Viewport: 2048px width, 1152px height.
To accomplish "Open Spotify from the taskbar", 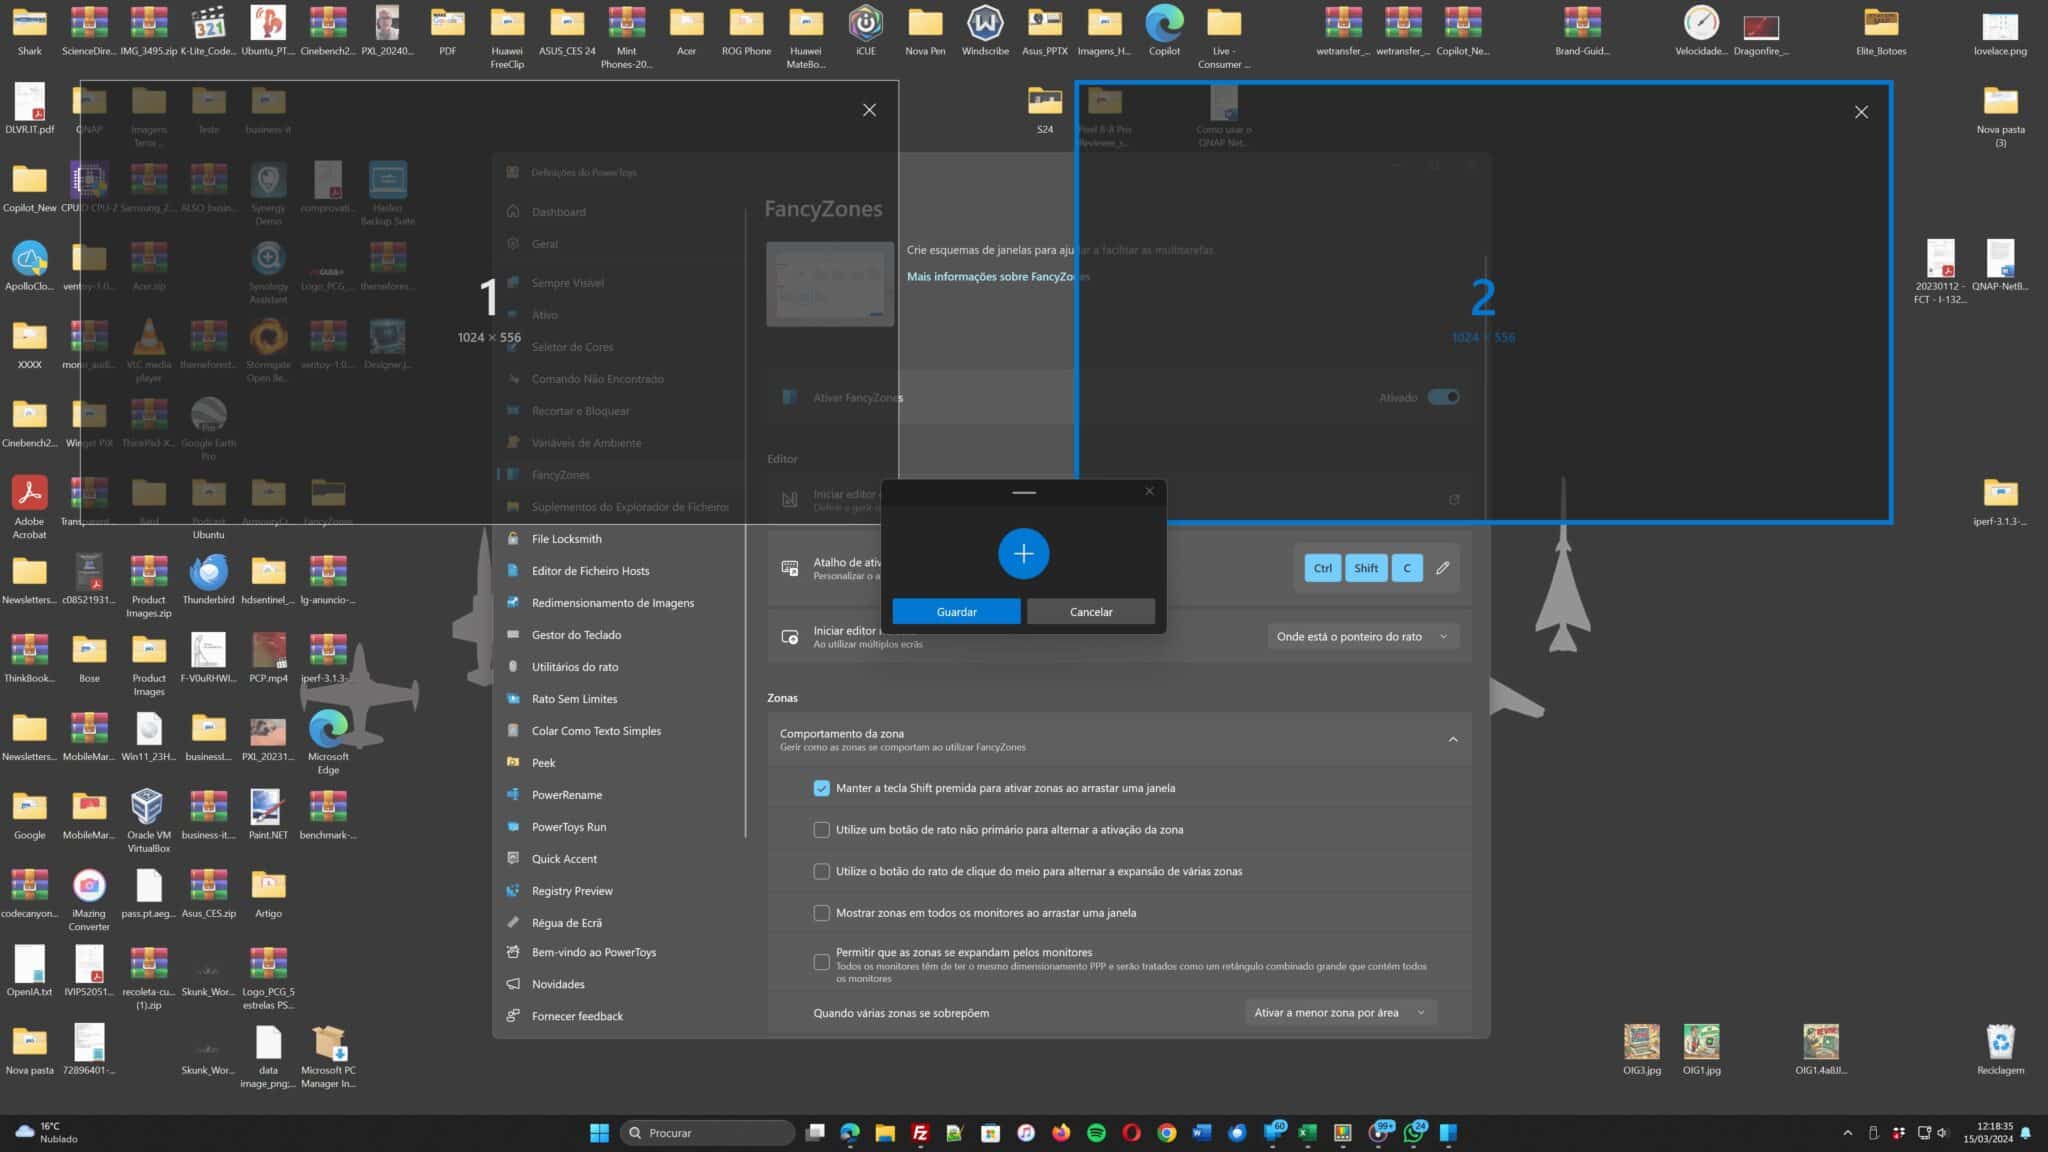I will (x=1096, y=1133).
